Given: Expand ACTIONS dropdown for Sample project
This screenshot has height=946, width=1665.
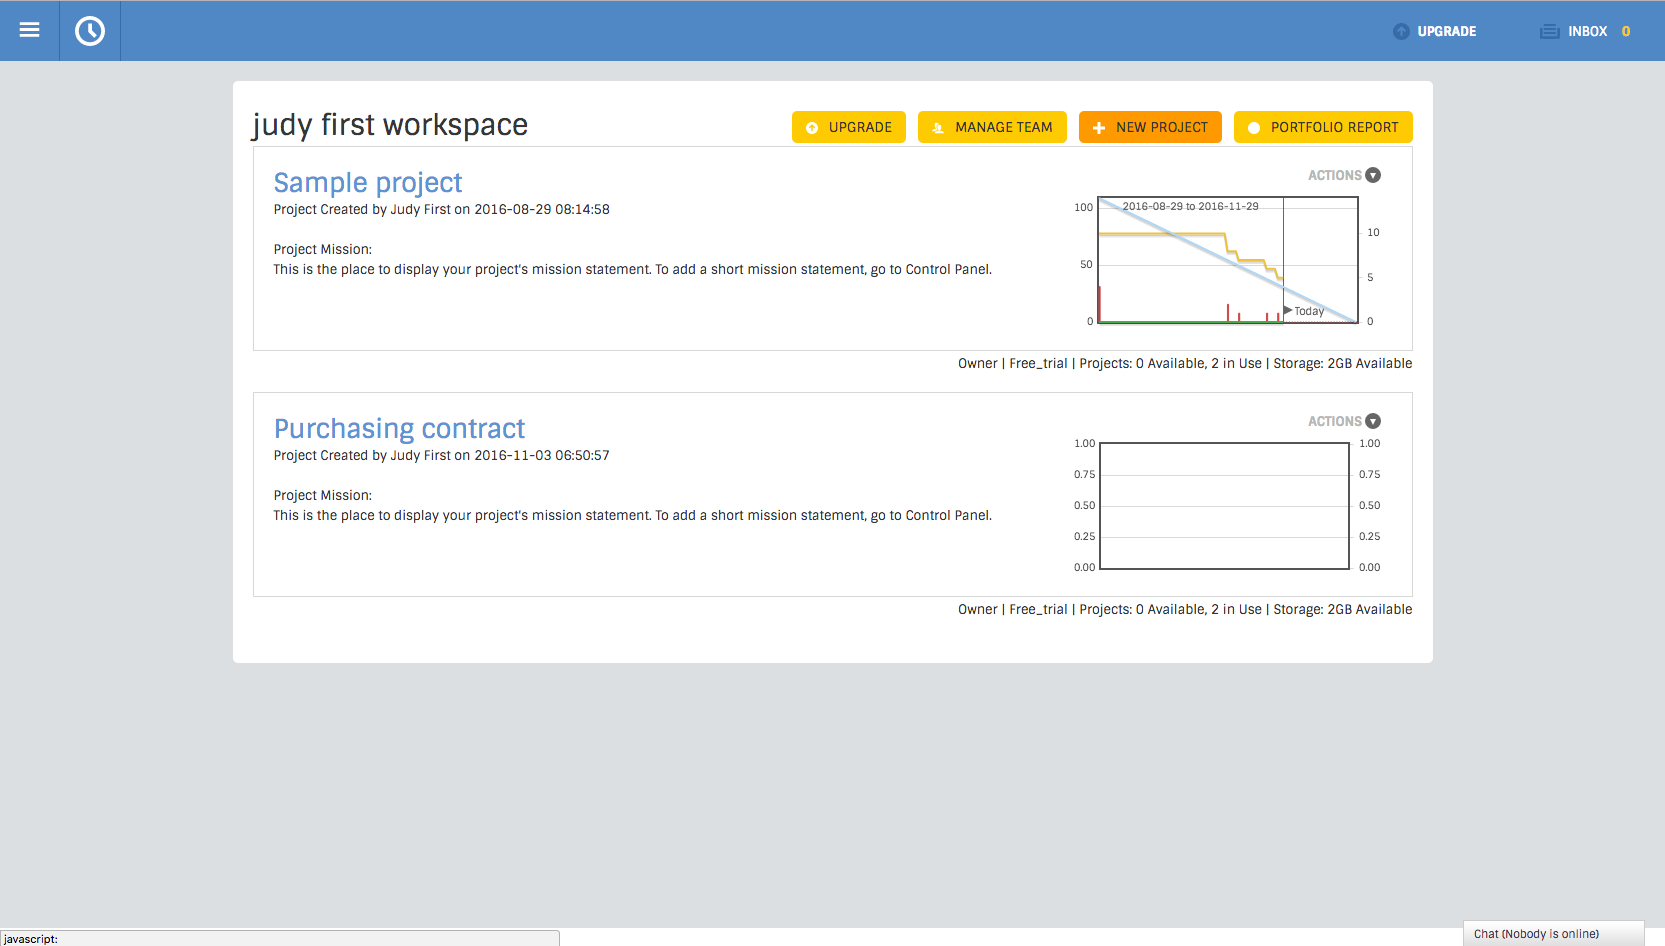Looking at the screenshot, I should tap(1344, 175).
